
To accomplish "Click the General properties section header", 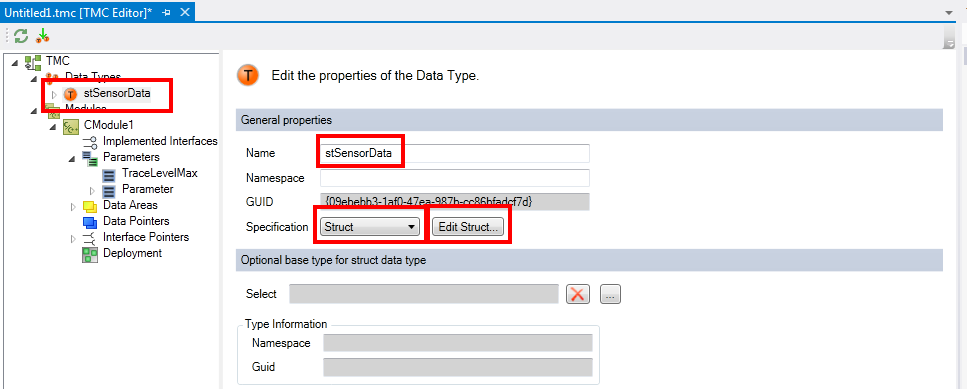I will [x=589, y=120].
